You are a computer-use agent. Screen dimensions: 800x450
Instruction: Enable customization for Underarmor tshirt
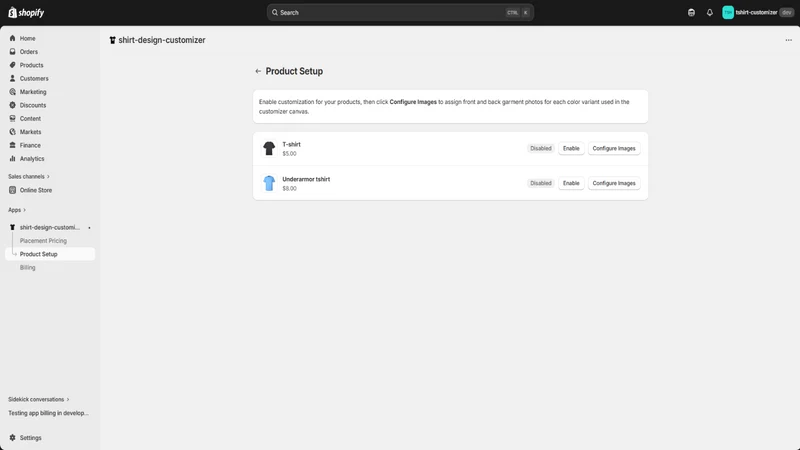[571, 183]
